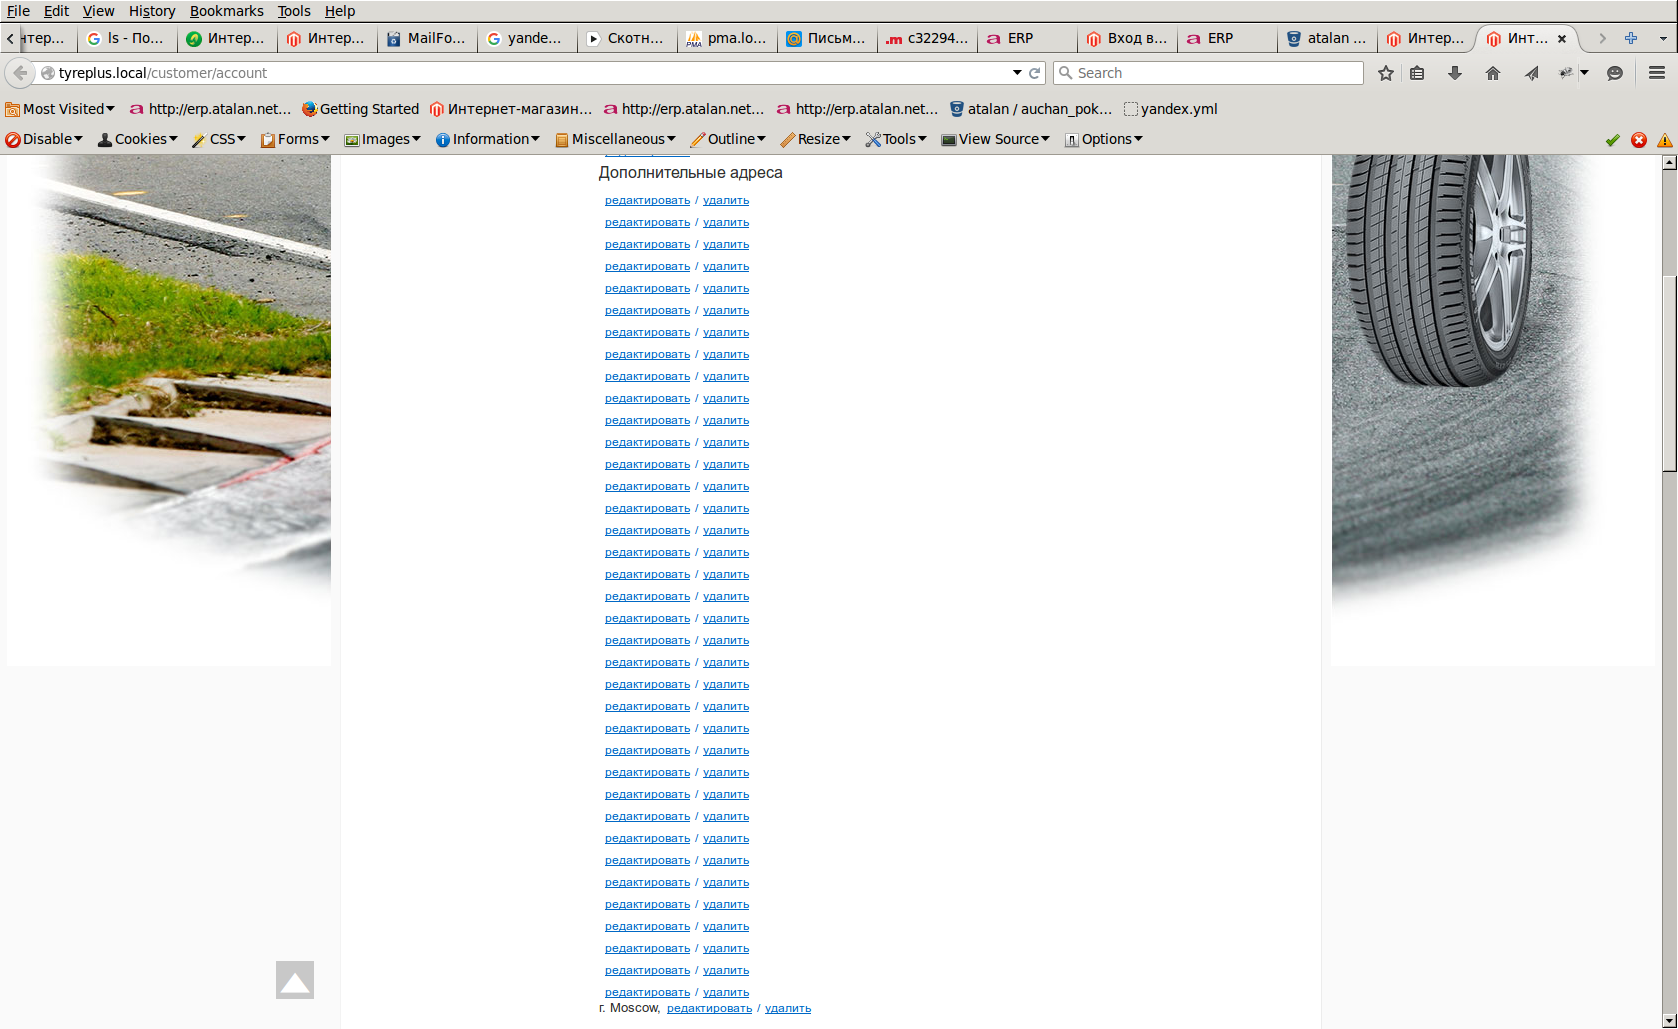Click the red error X status icon
1678x1029 pixels.
click(1639, 140)
